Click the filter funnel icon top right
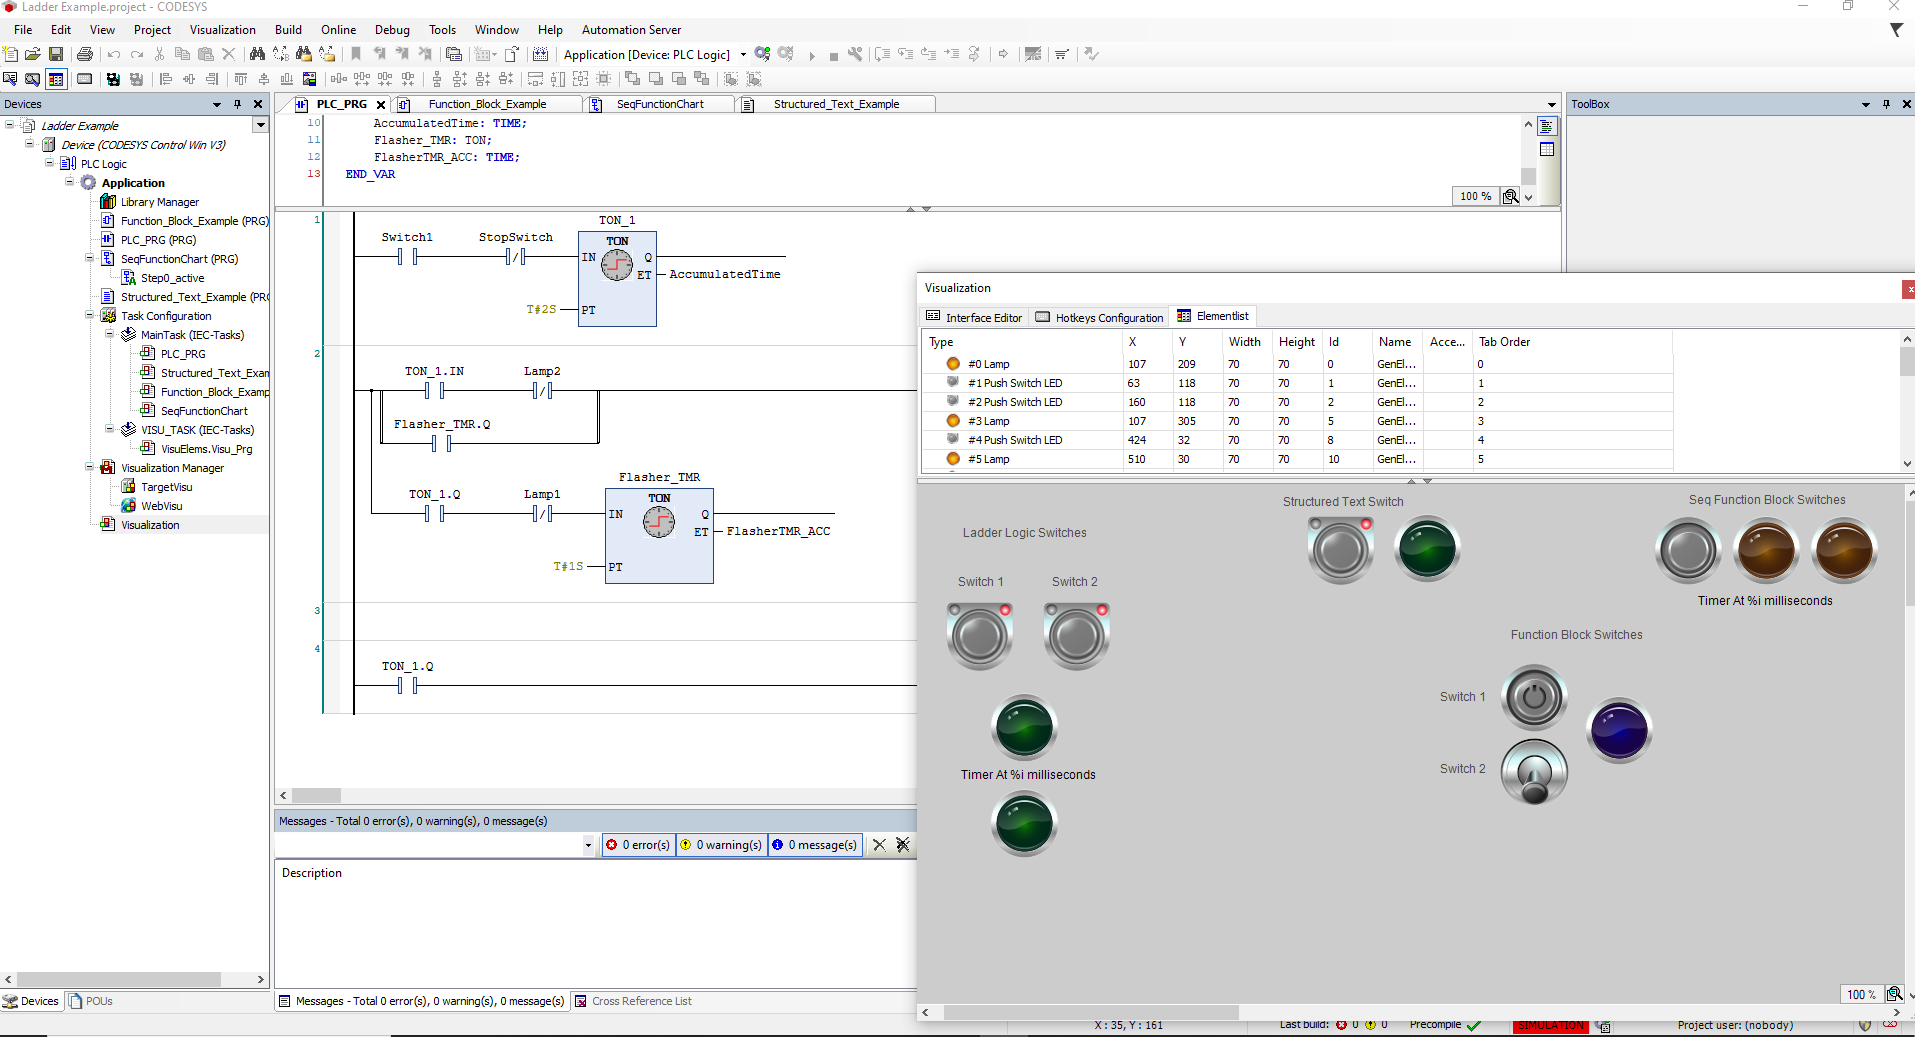Image resolution: width=1915 pixels, height=1037 pixels. pos(1896,30)
